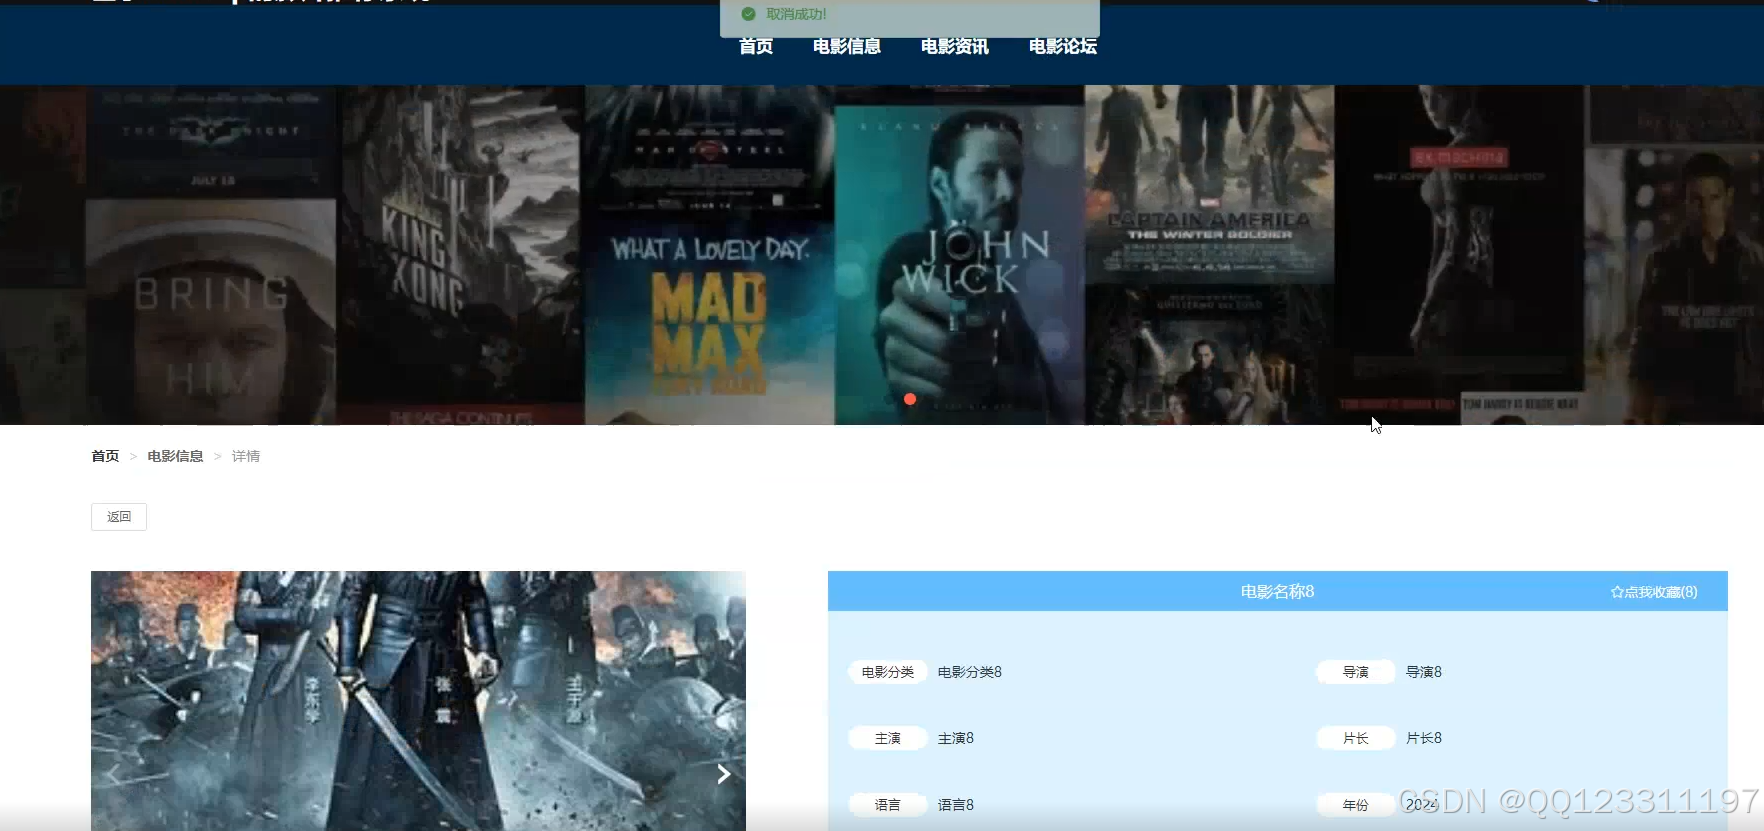
Task: Click the green success check icon
Action: [748, 14]
